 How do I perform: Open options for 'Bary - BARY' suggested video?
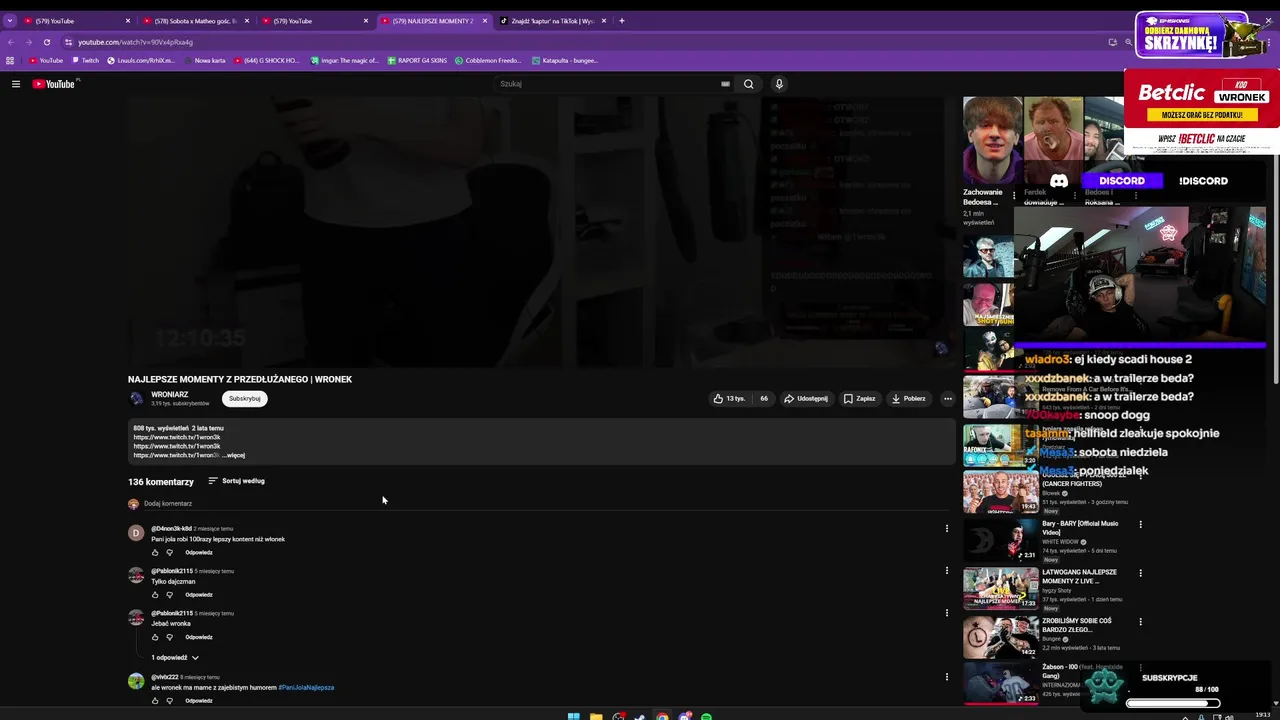coord(1140,524)
